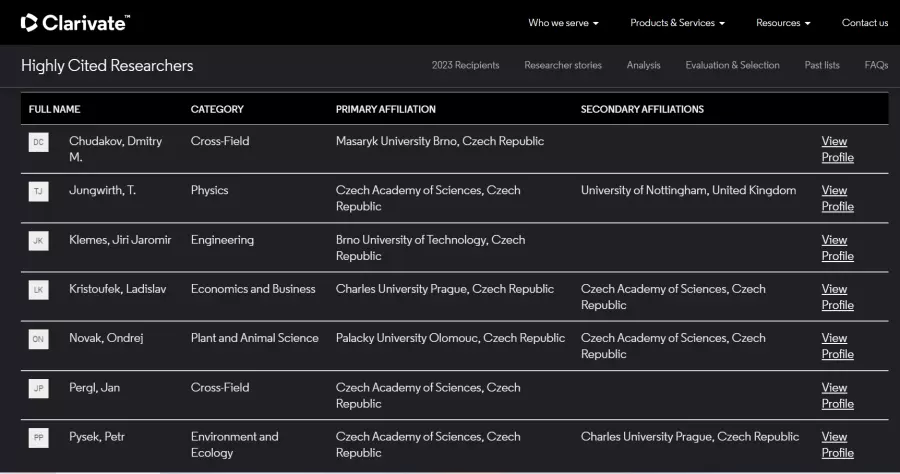Switch to Researcher stories section

pos(563,65)
